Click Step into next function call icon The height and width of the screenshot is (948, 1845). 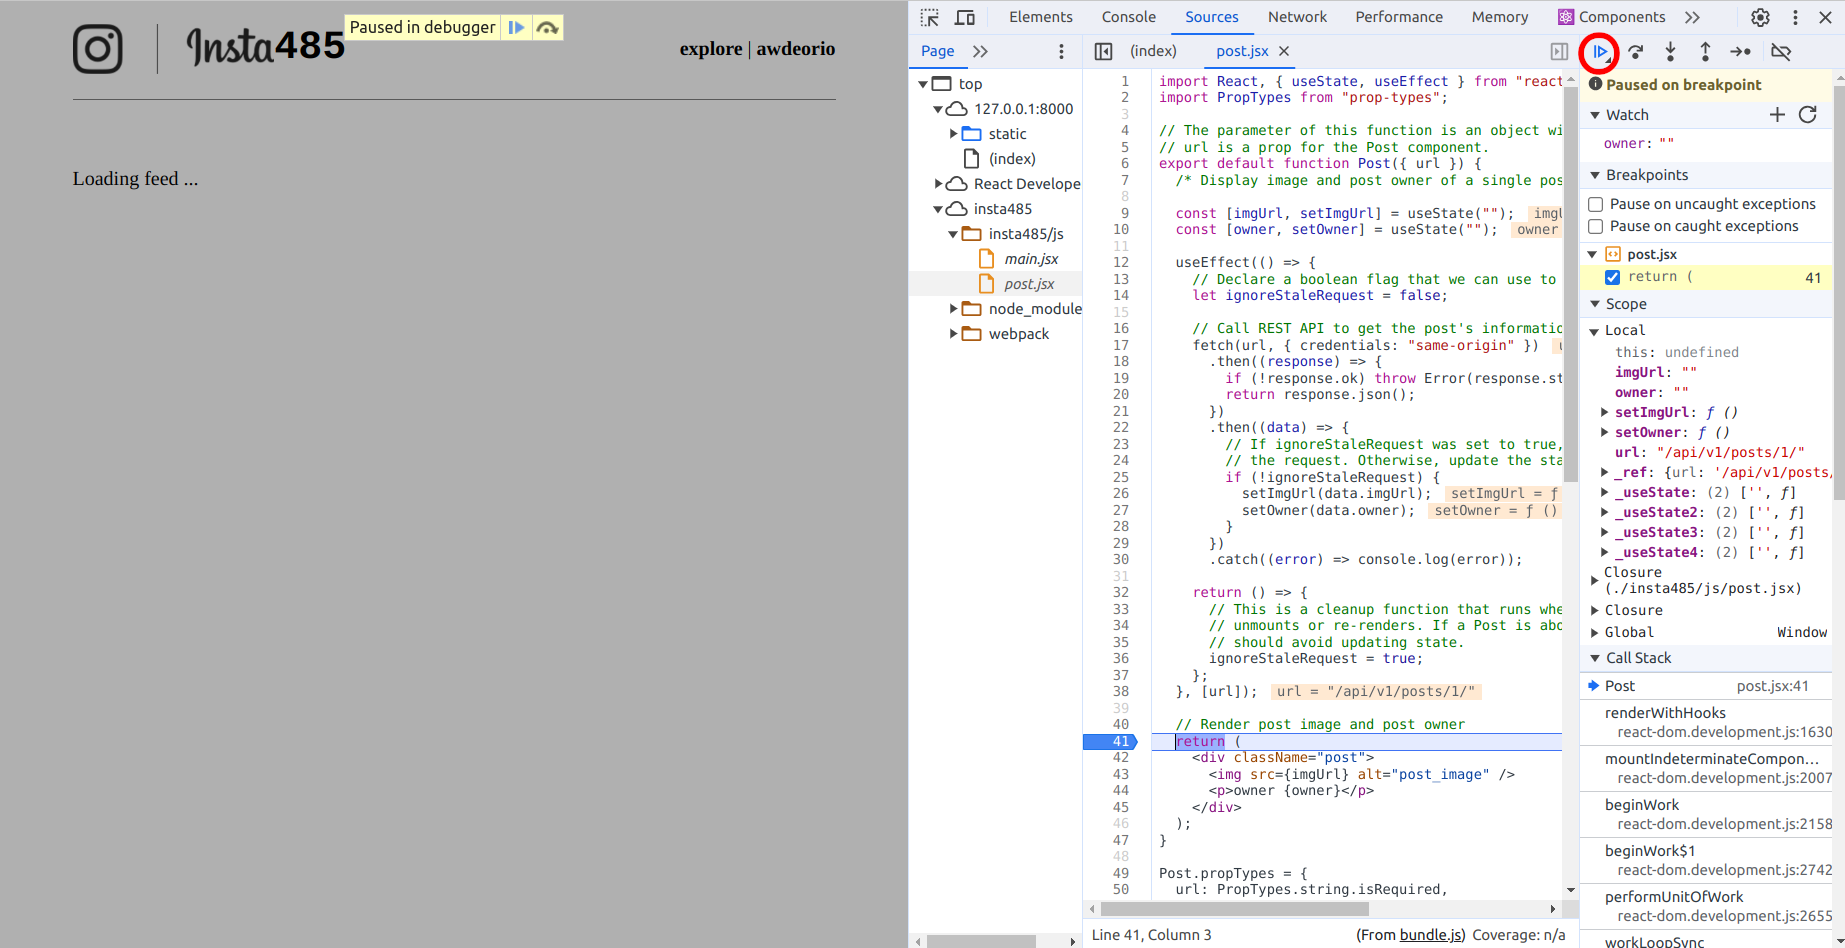pyautogui.click(x=1670, y=51)
